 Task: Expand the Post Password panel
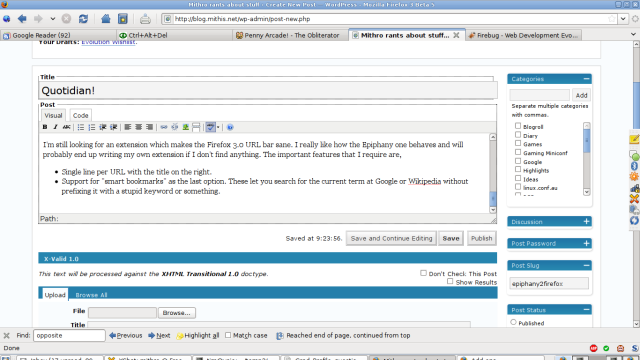pyautogui.click(x=587, y=243)
